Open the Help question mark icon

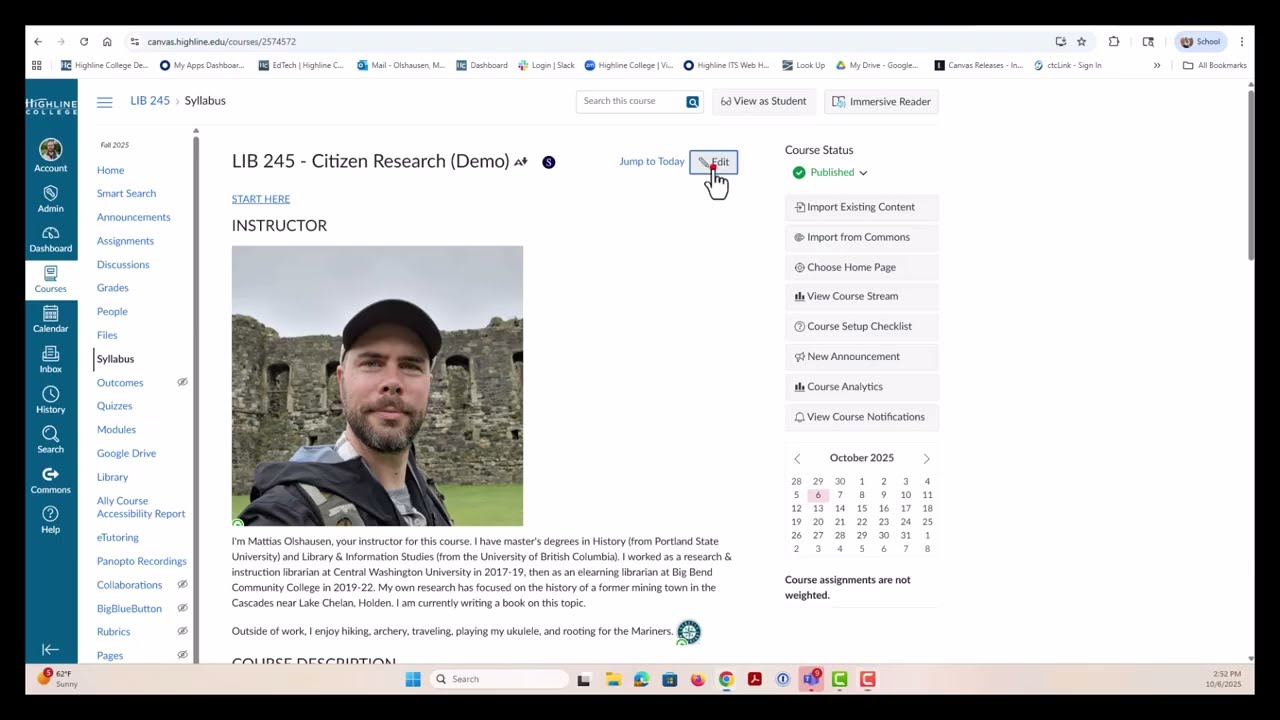click(51, 520)
